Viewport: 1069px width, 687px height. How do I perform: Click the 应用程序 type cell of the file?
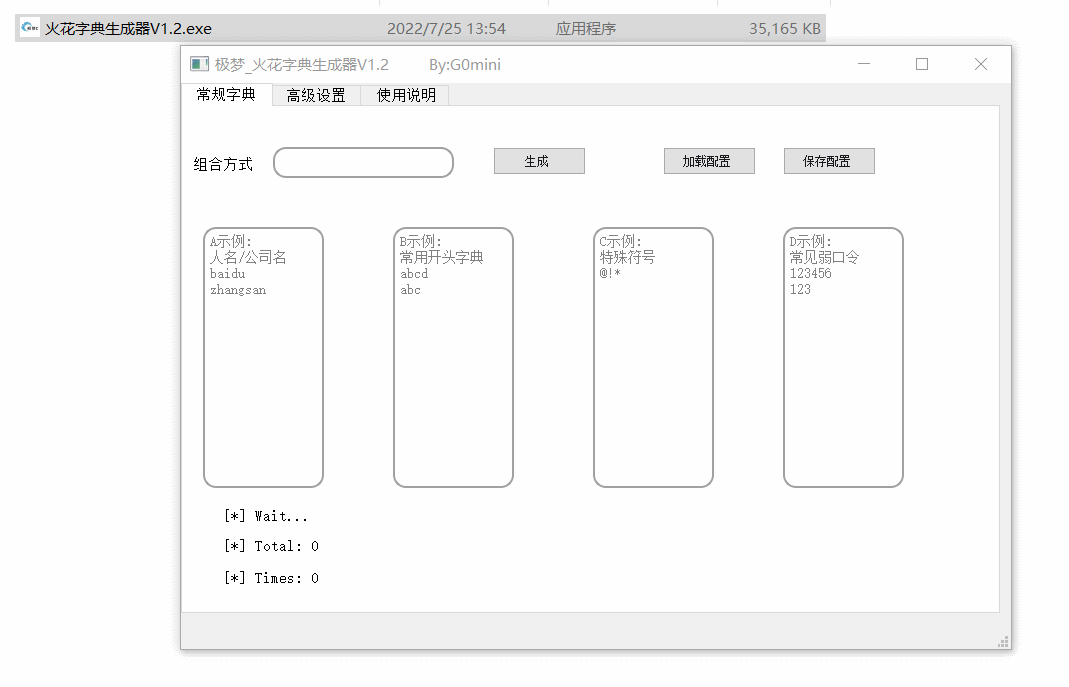coord(586,29)
